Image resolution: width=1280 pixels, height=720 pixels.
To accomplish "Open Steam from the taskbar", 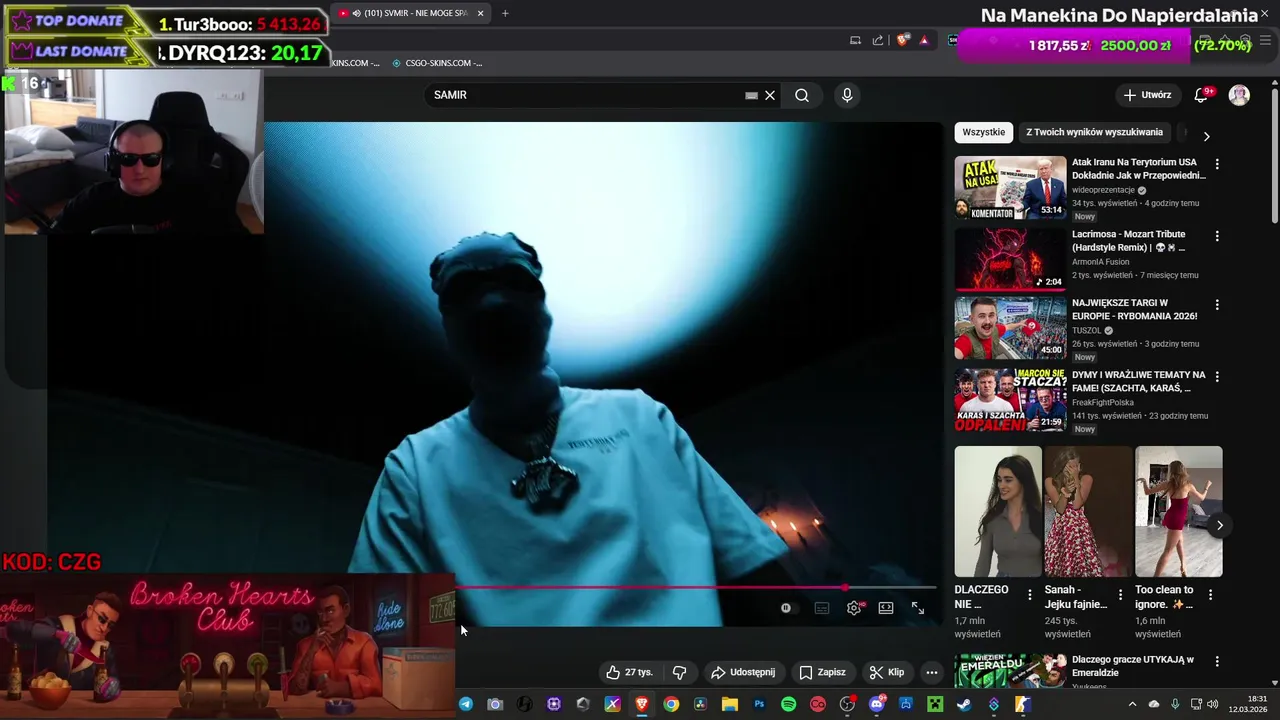I will [x=964, y=704].
